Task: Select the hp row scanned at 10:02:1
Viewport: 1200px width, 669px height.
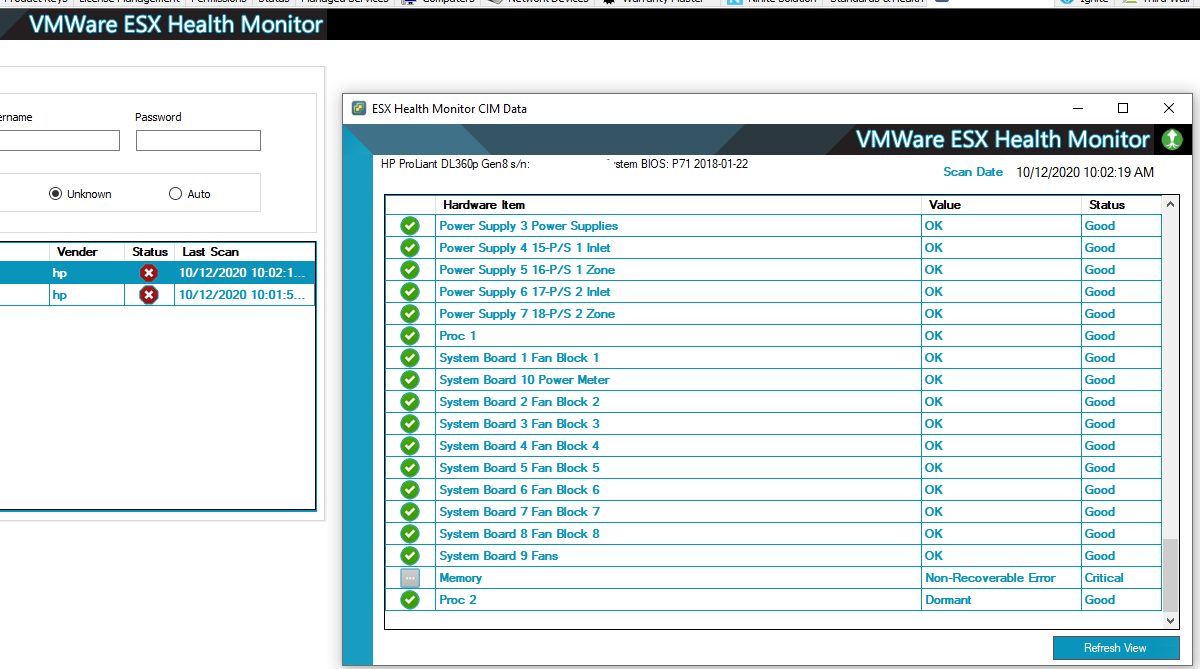Action: (x=157, y=273)
